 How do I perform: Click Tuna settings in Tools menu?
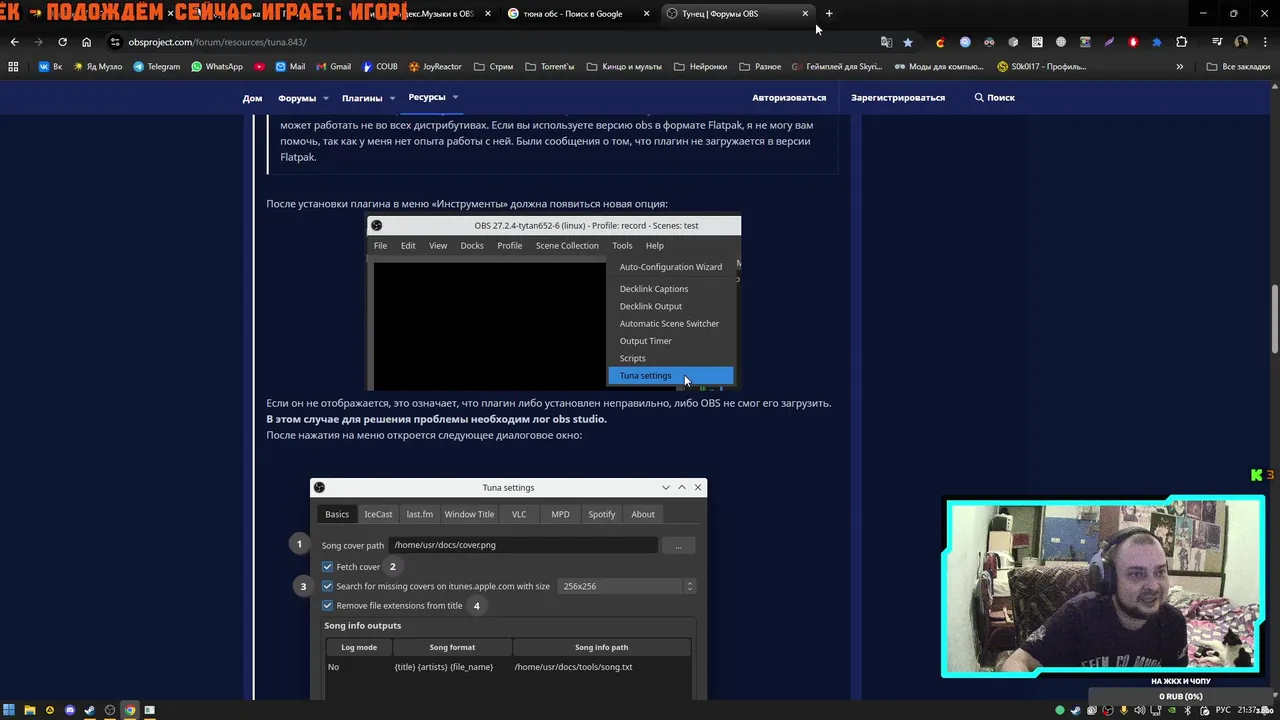[x=670, y=376]
